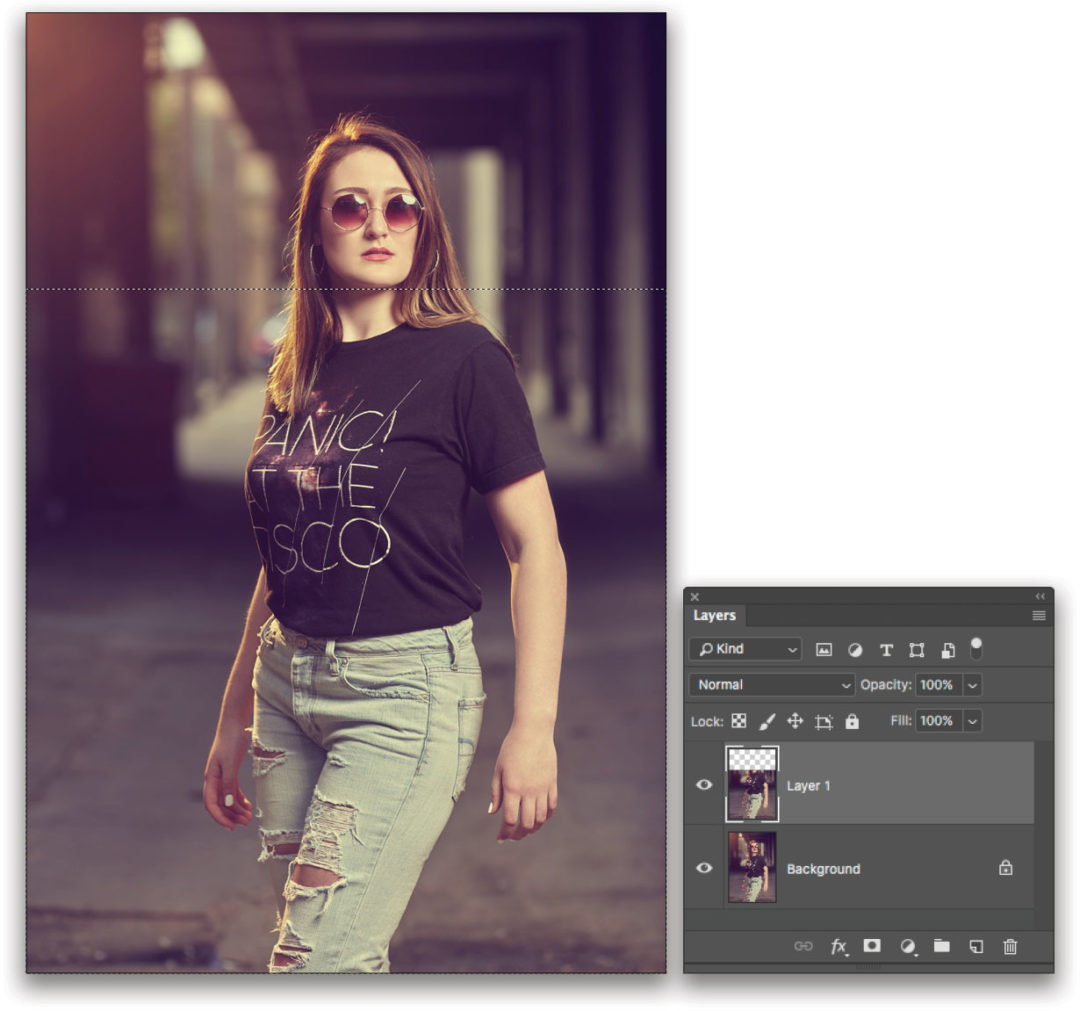The width and height of the screenshot is (1080, 1011).
Task: Open the blend mode Normal dropdown
Action: [x=770, y=685]
